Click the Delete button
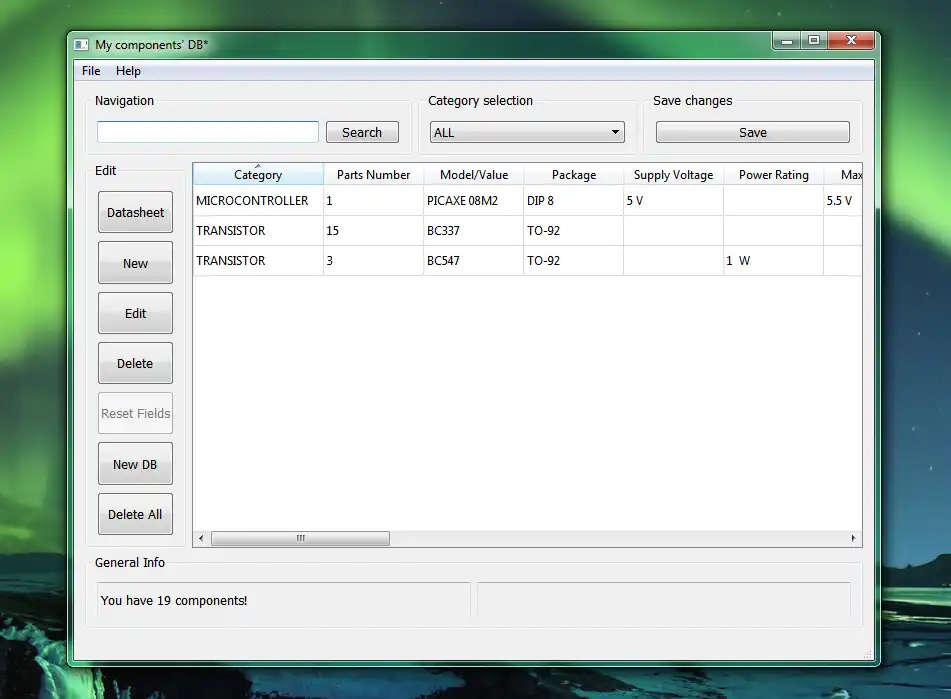The height and width of the screenshot is (699, 951). point(135,363)
